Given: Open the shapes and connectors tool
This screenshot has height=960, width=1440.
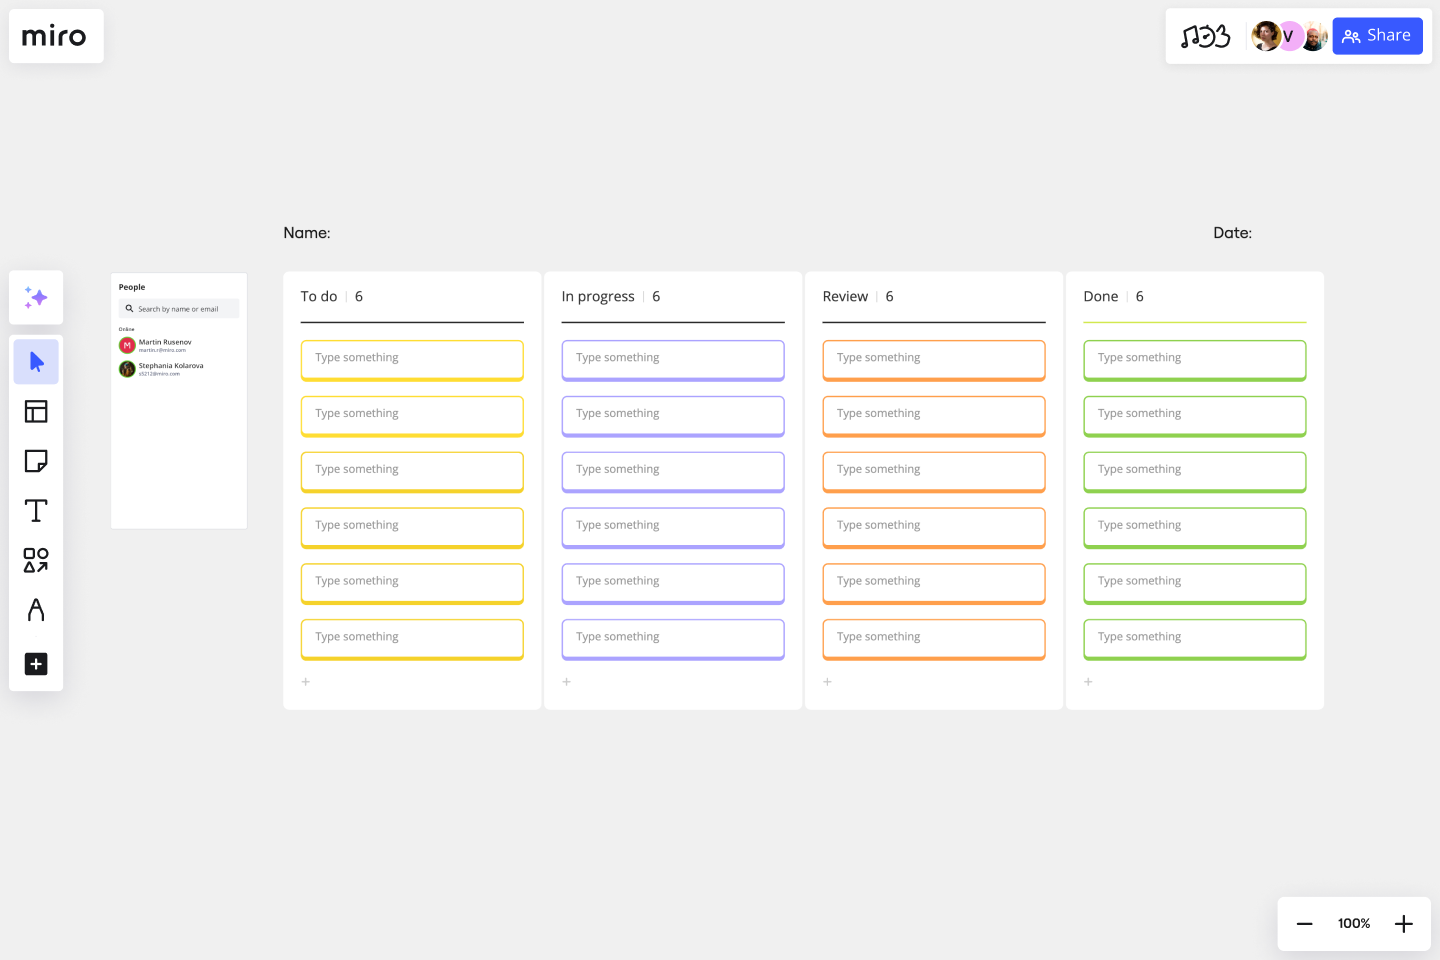Looking at the screenshot, I should click(x=36, y=561).
